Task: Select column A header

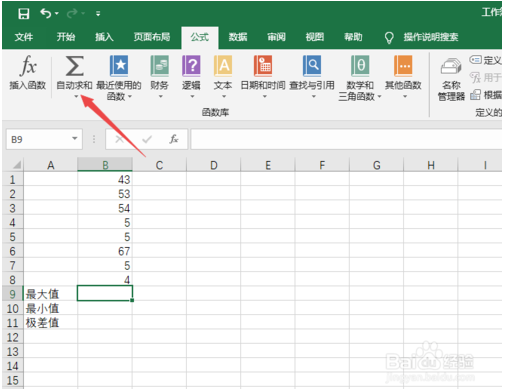Action: pyautogui.click(x=51, y=165)
